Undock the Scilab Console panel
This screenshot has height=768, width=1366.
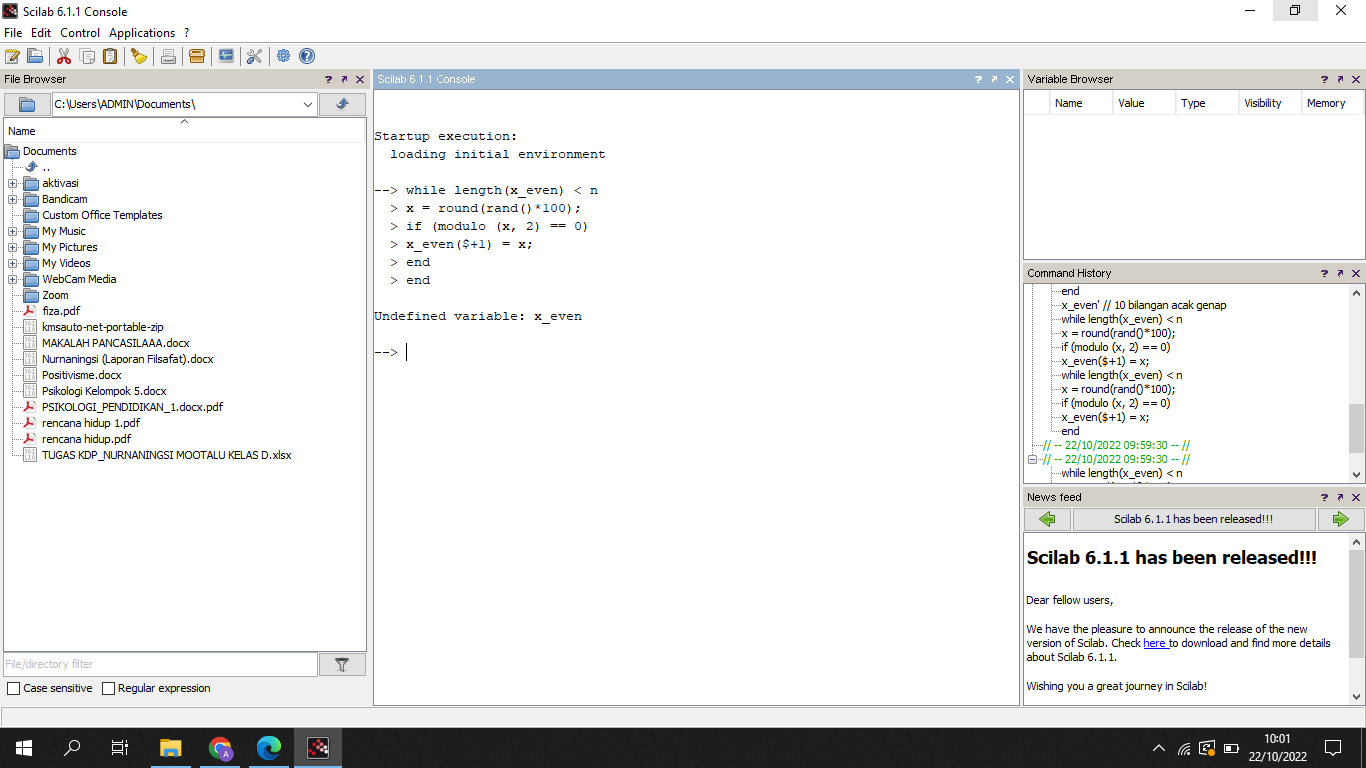point(994,79)
